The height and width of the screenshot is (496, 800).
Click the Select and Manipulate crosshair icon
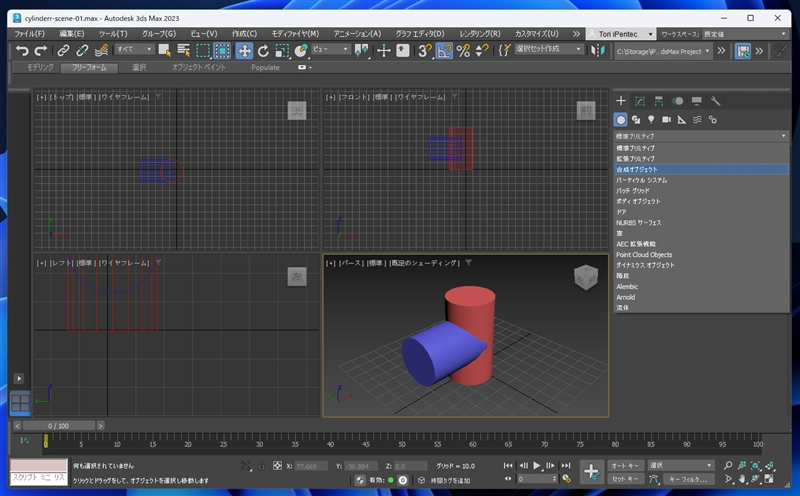coord(384,51)
